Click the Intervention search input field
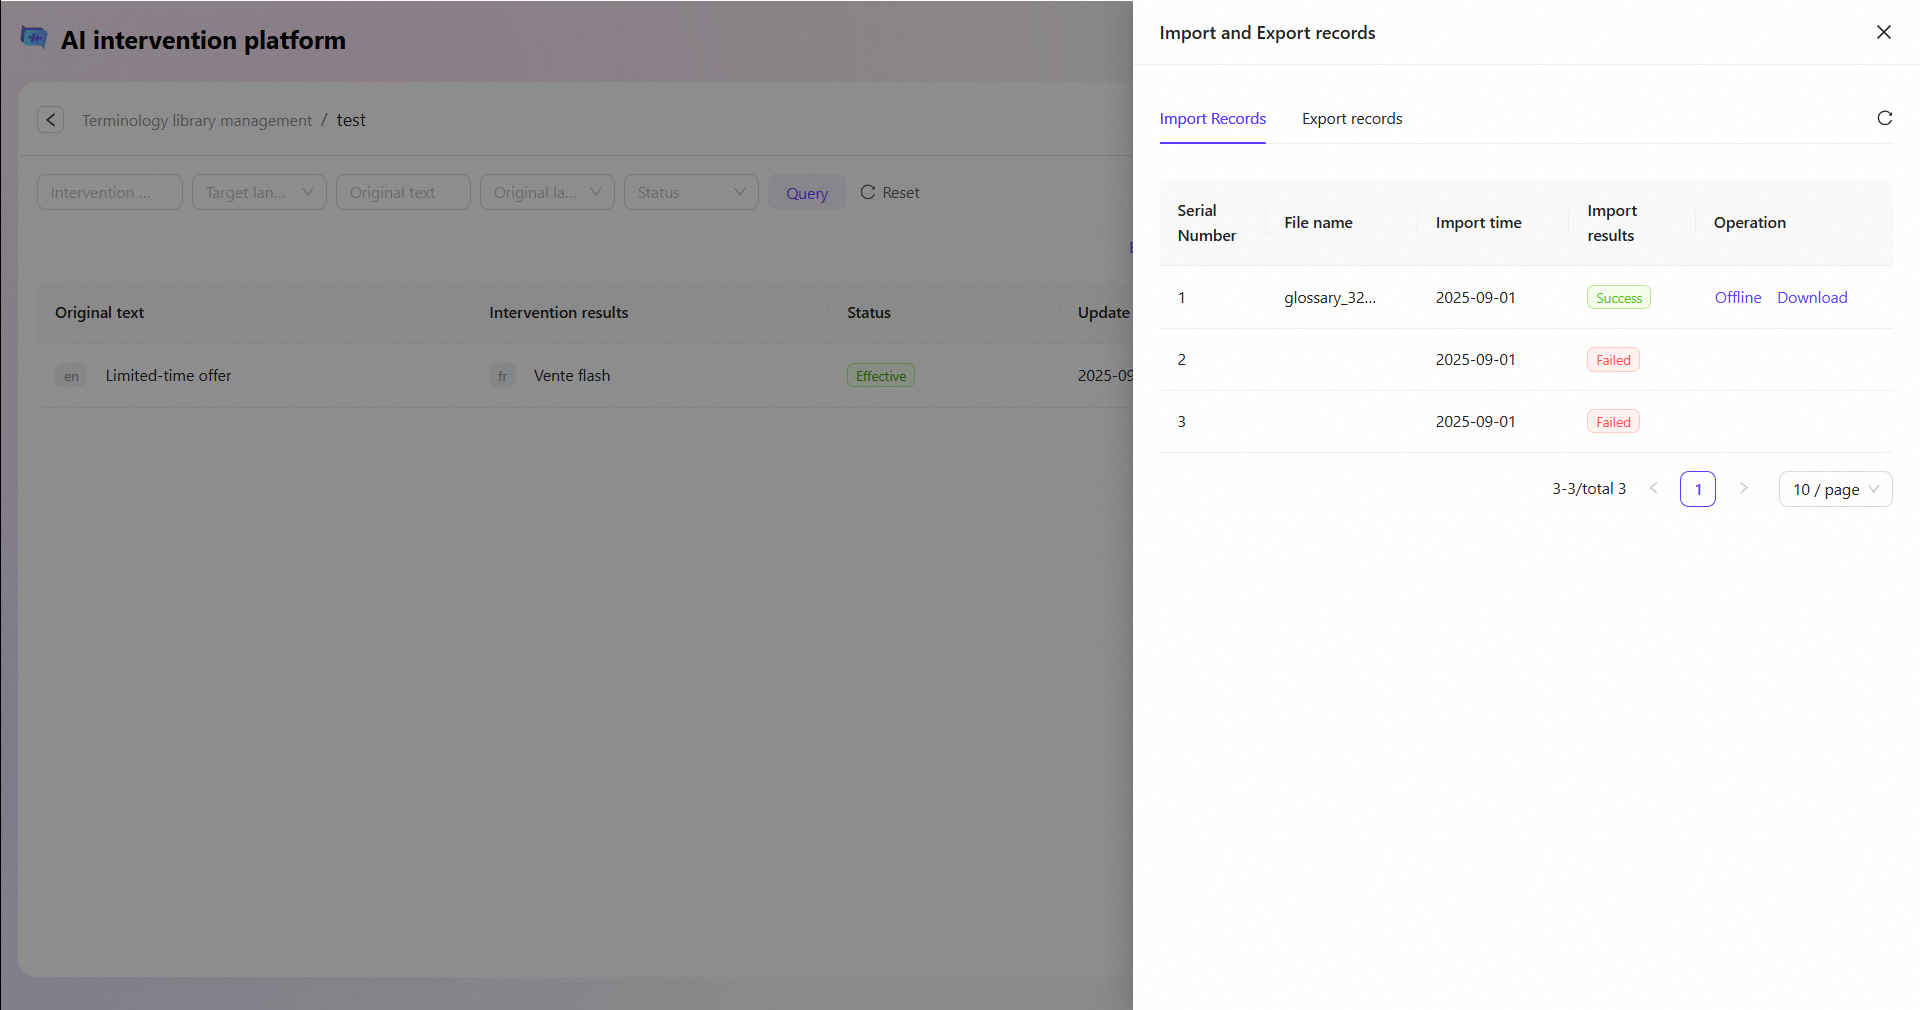The width and height of the screenshot is (1920, 1010). pos(110,193)
